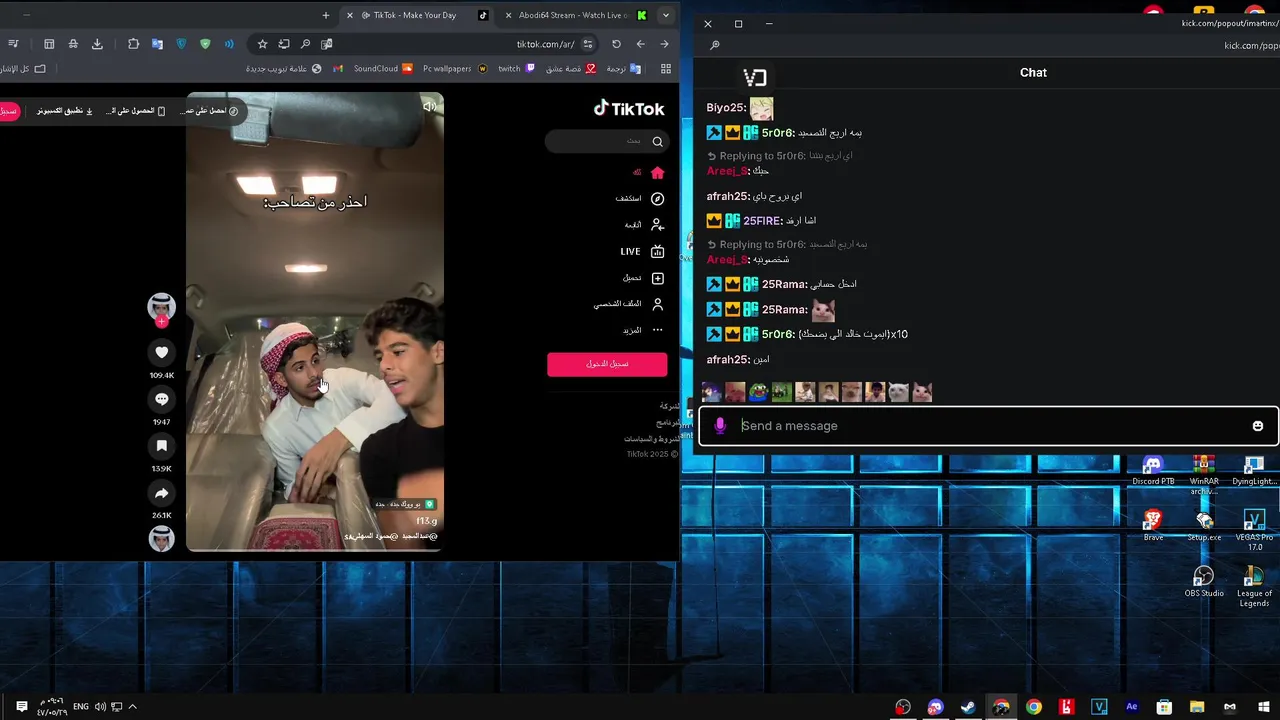The height and width of the screenshot is (720, 1280).
Task: Open the twitch bookmark
Action: pos(516,69)
